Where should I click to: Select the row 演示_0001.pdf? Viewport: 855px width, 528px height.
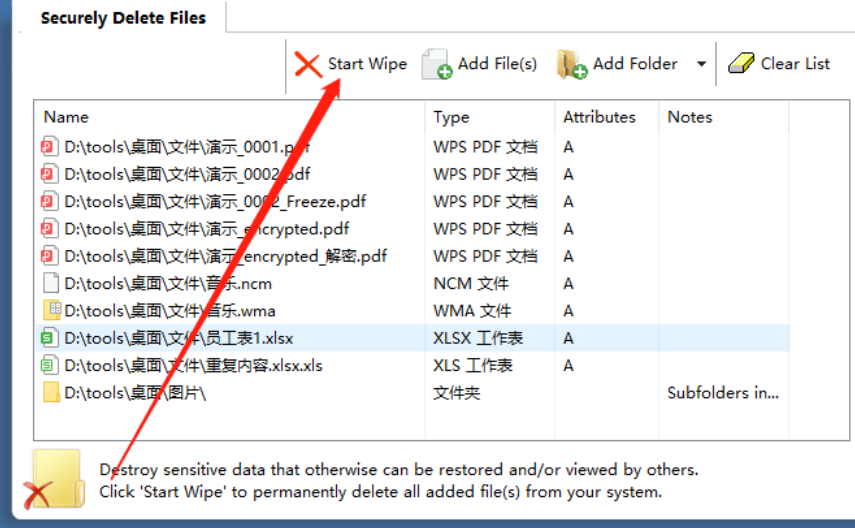pos(412,147)
